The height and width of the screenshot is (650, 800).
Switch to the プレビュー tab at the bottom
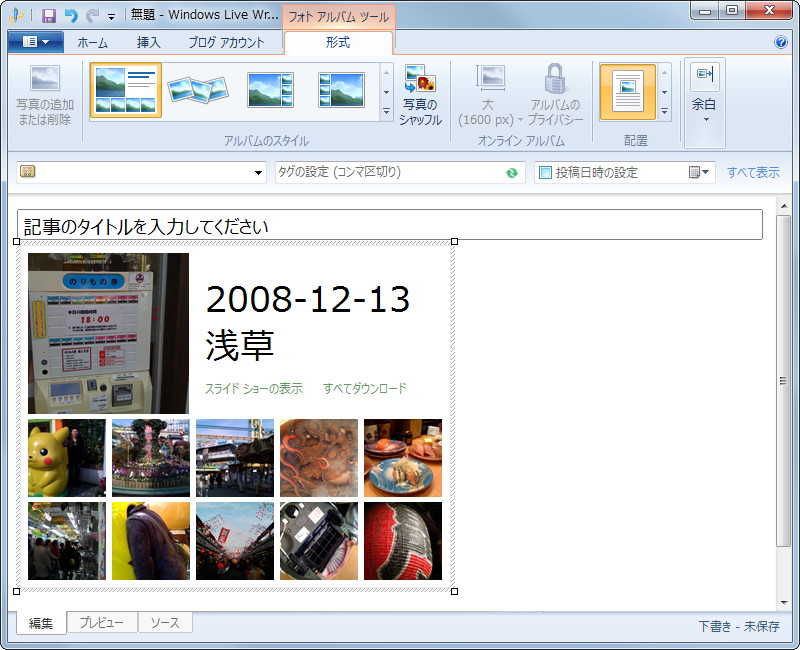tap(100, 622)
